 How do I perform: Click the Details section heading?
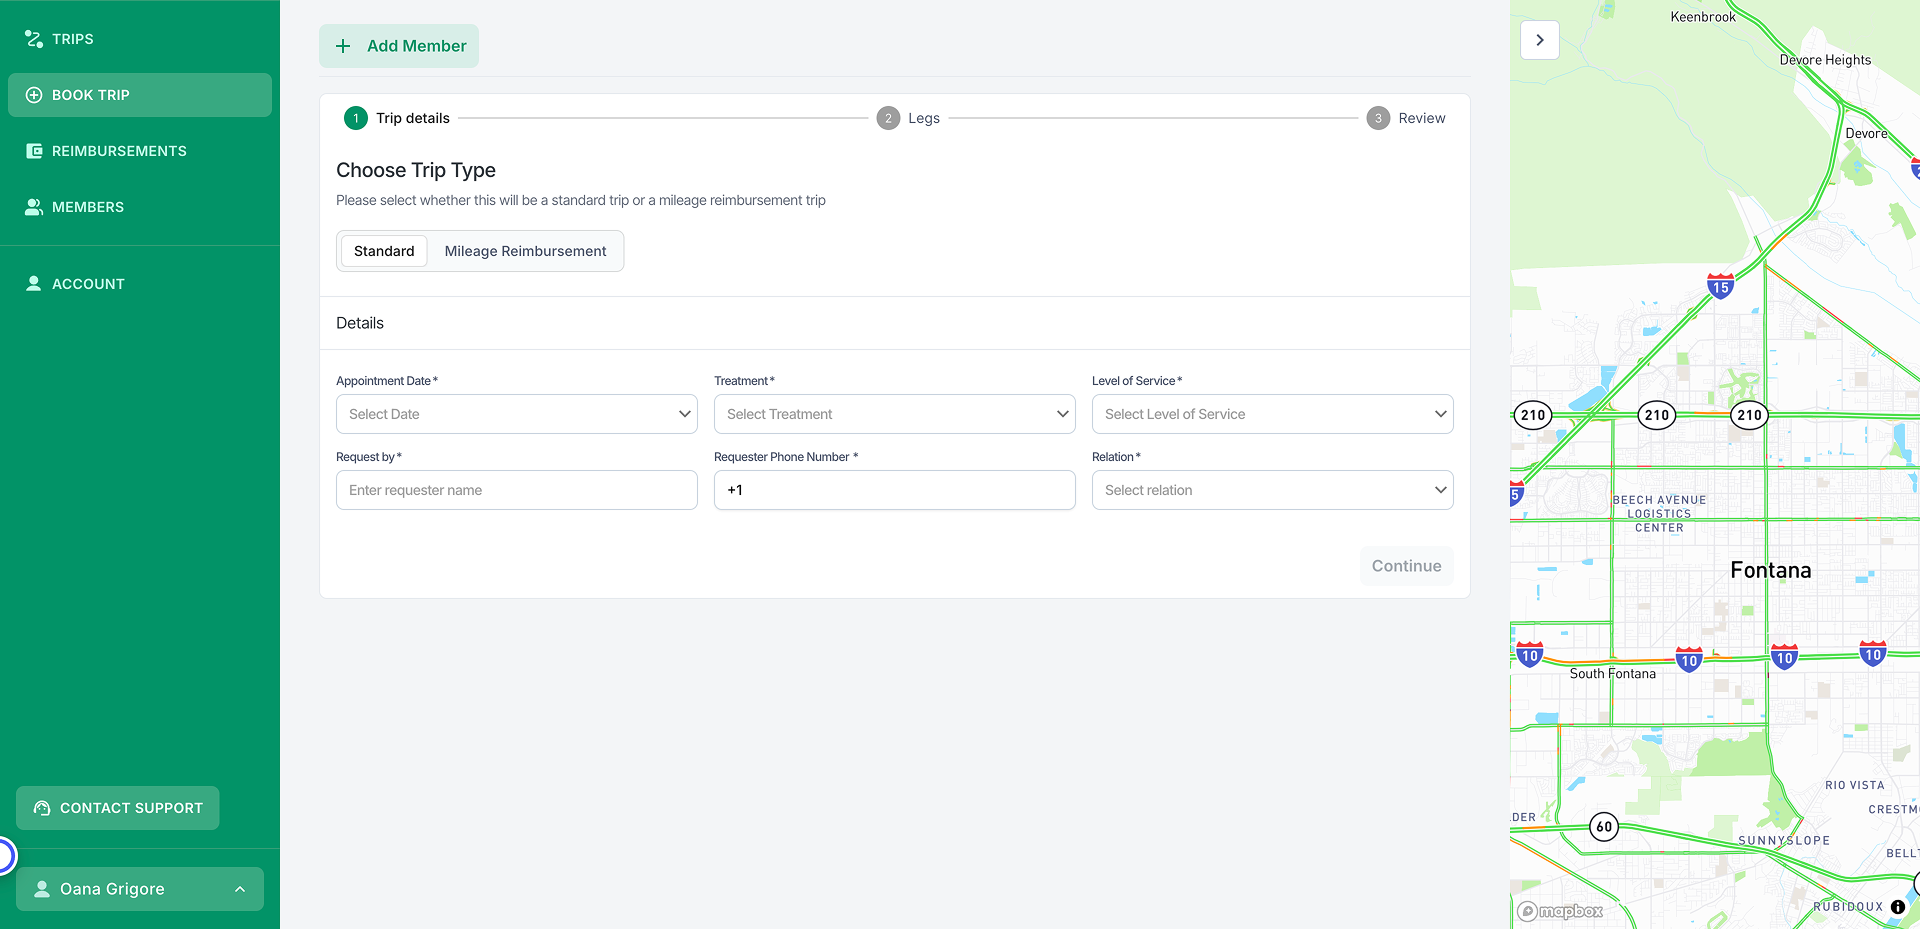360,323
